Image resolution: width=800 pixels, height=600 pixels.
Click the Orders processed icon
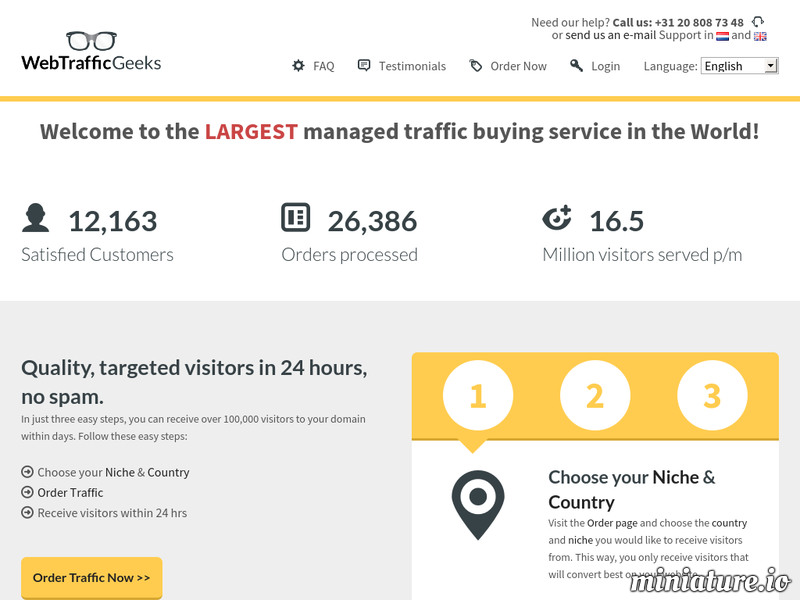pos(293,216)
